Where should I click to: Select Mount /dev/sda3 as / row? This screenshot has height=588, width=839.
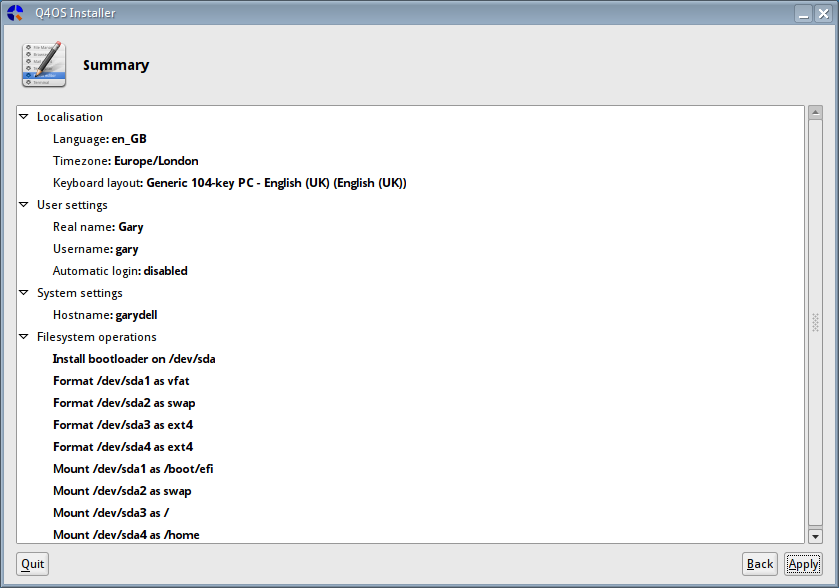click(111, 513)
